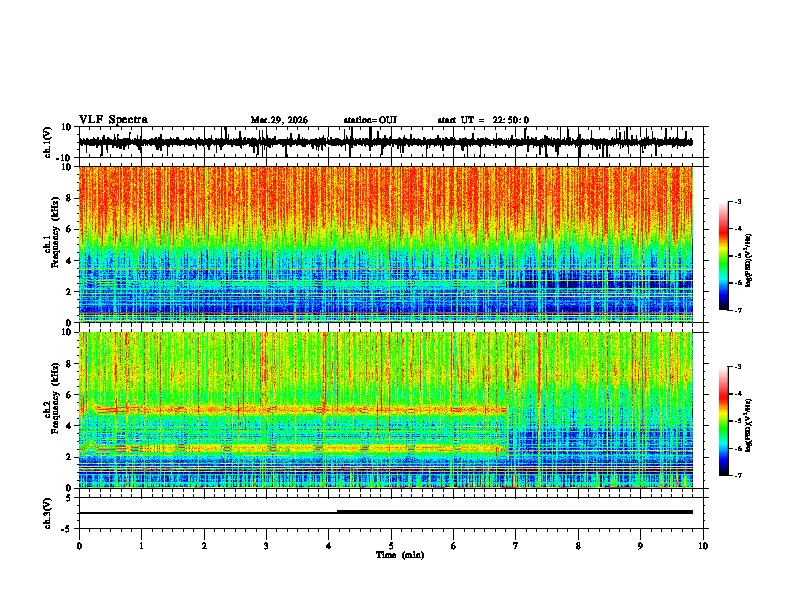The image size is (792, 612).
Task: Click the "Time (min)" axis label
Action: tap(400, 555)
